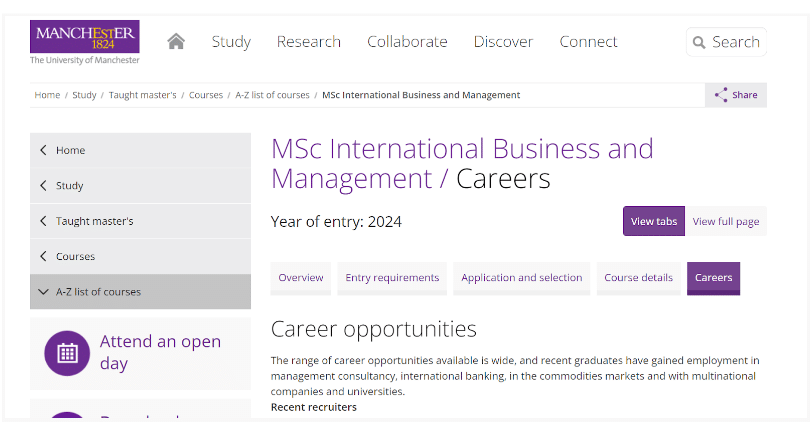The height and width of the screenshot is (422, 810).
Task: Follow the Courses breadcrumb link
Action: click(x=206, y=95)
